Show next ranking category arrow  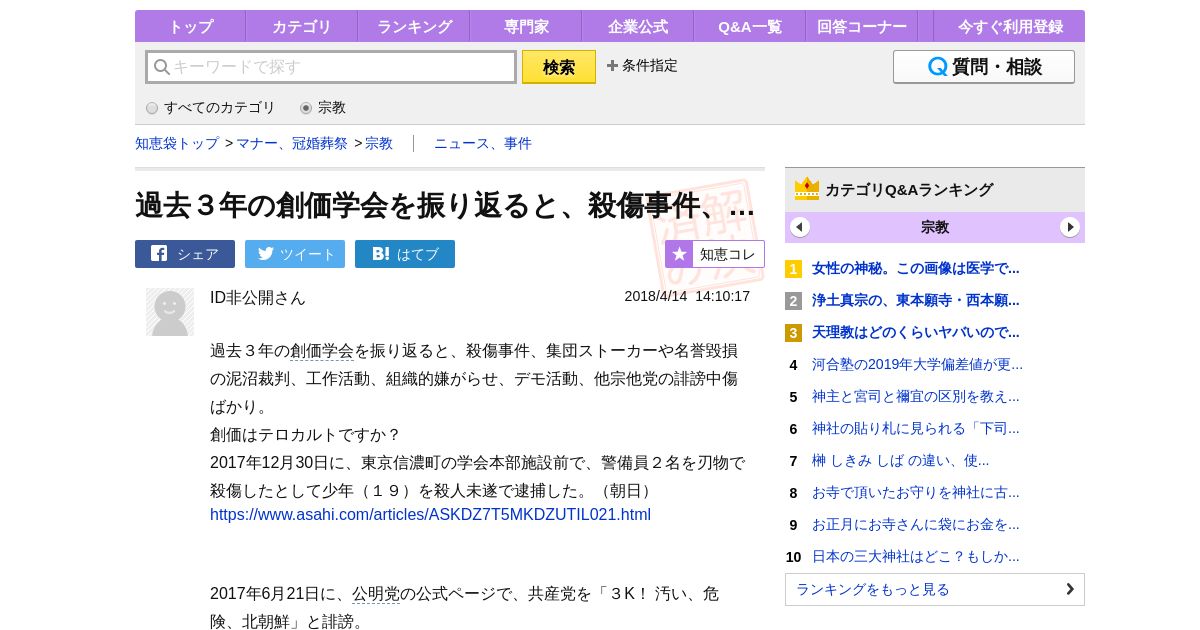pos(1070,227)
